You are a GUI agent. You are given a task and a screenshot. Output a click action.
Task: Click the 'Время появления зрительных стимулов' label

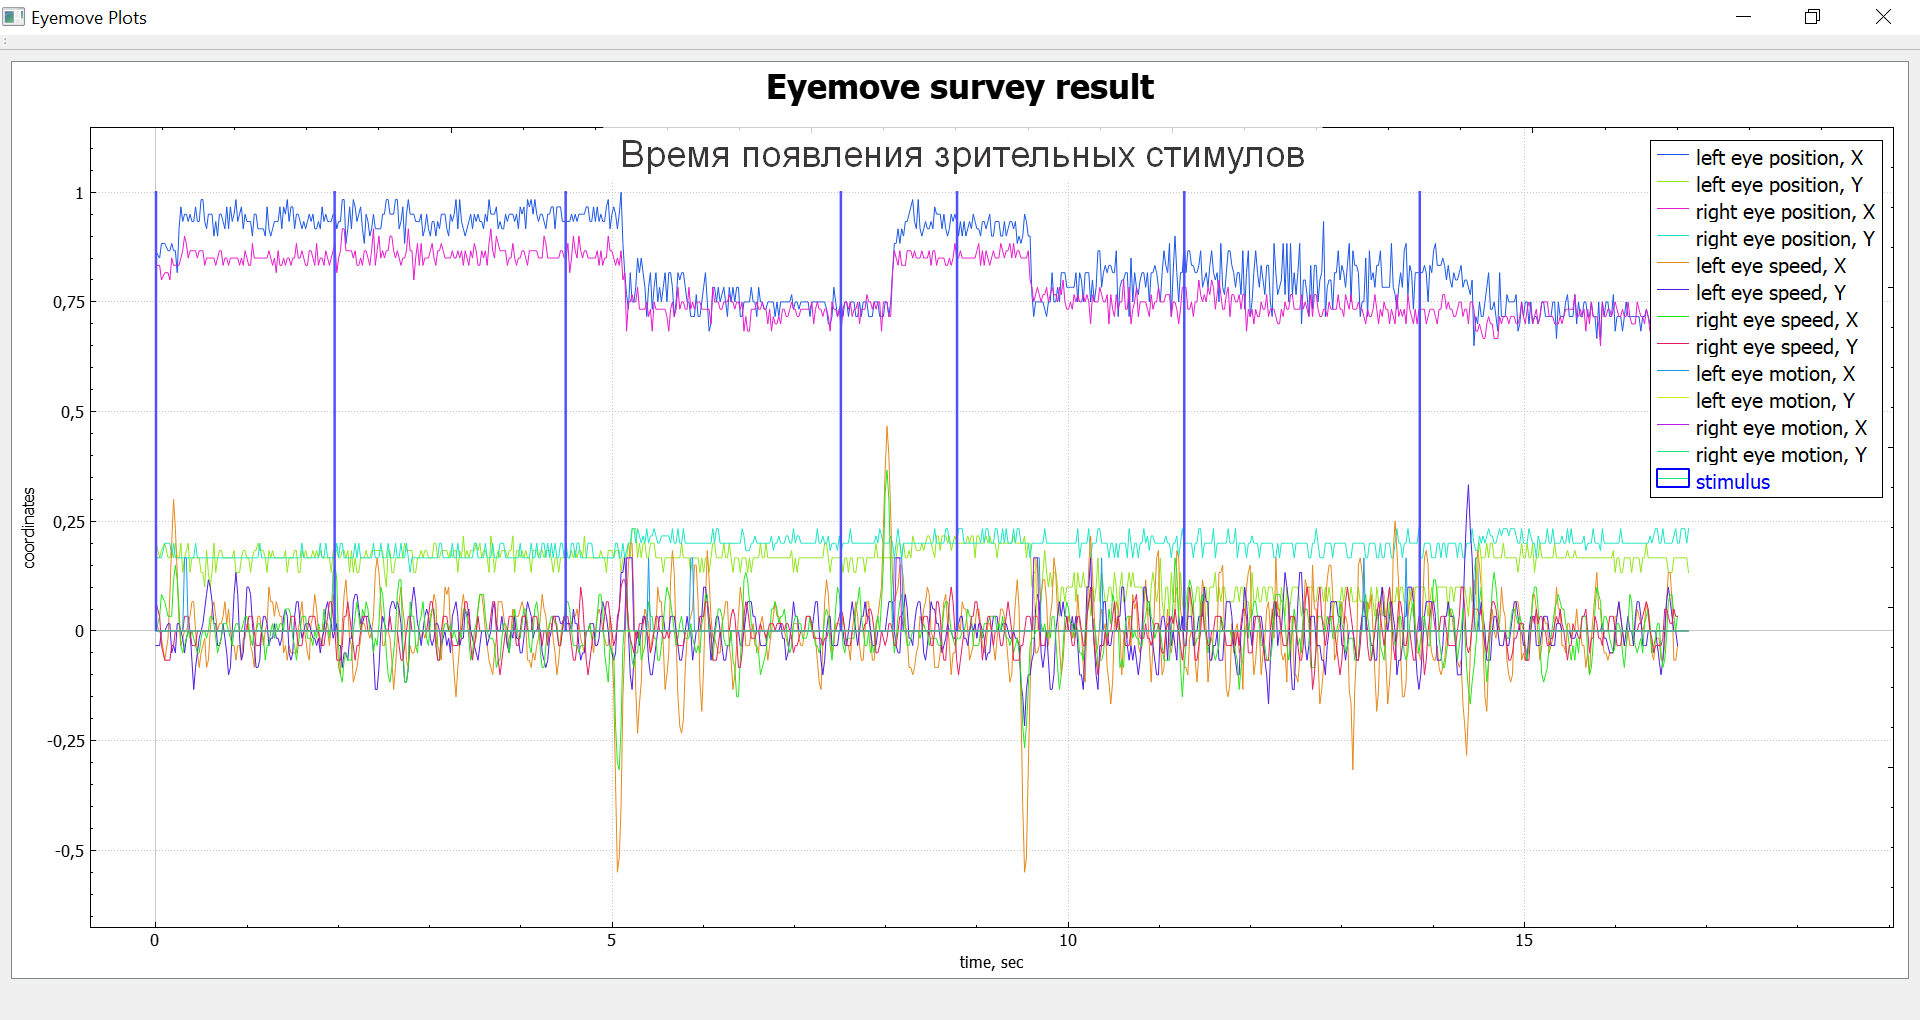[962, 155]
